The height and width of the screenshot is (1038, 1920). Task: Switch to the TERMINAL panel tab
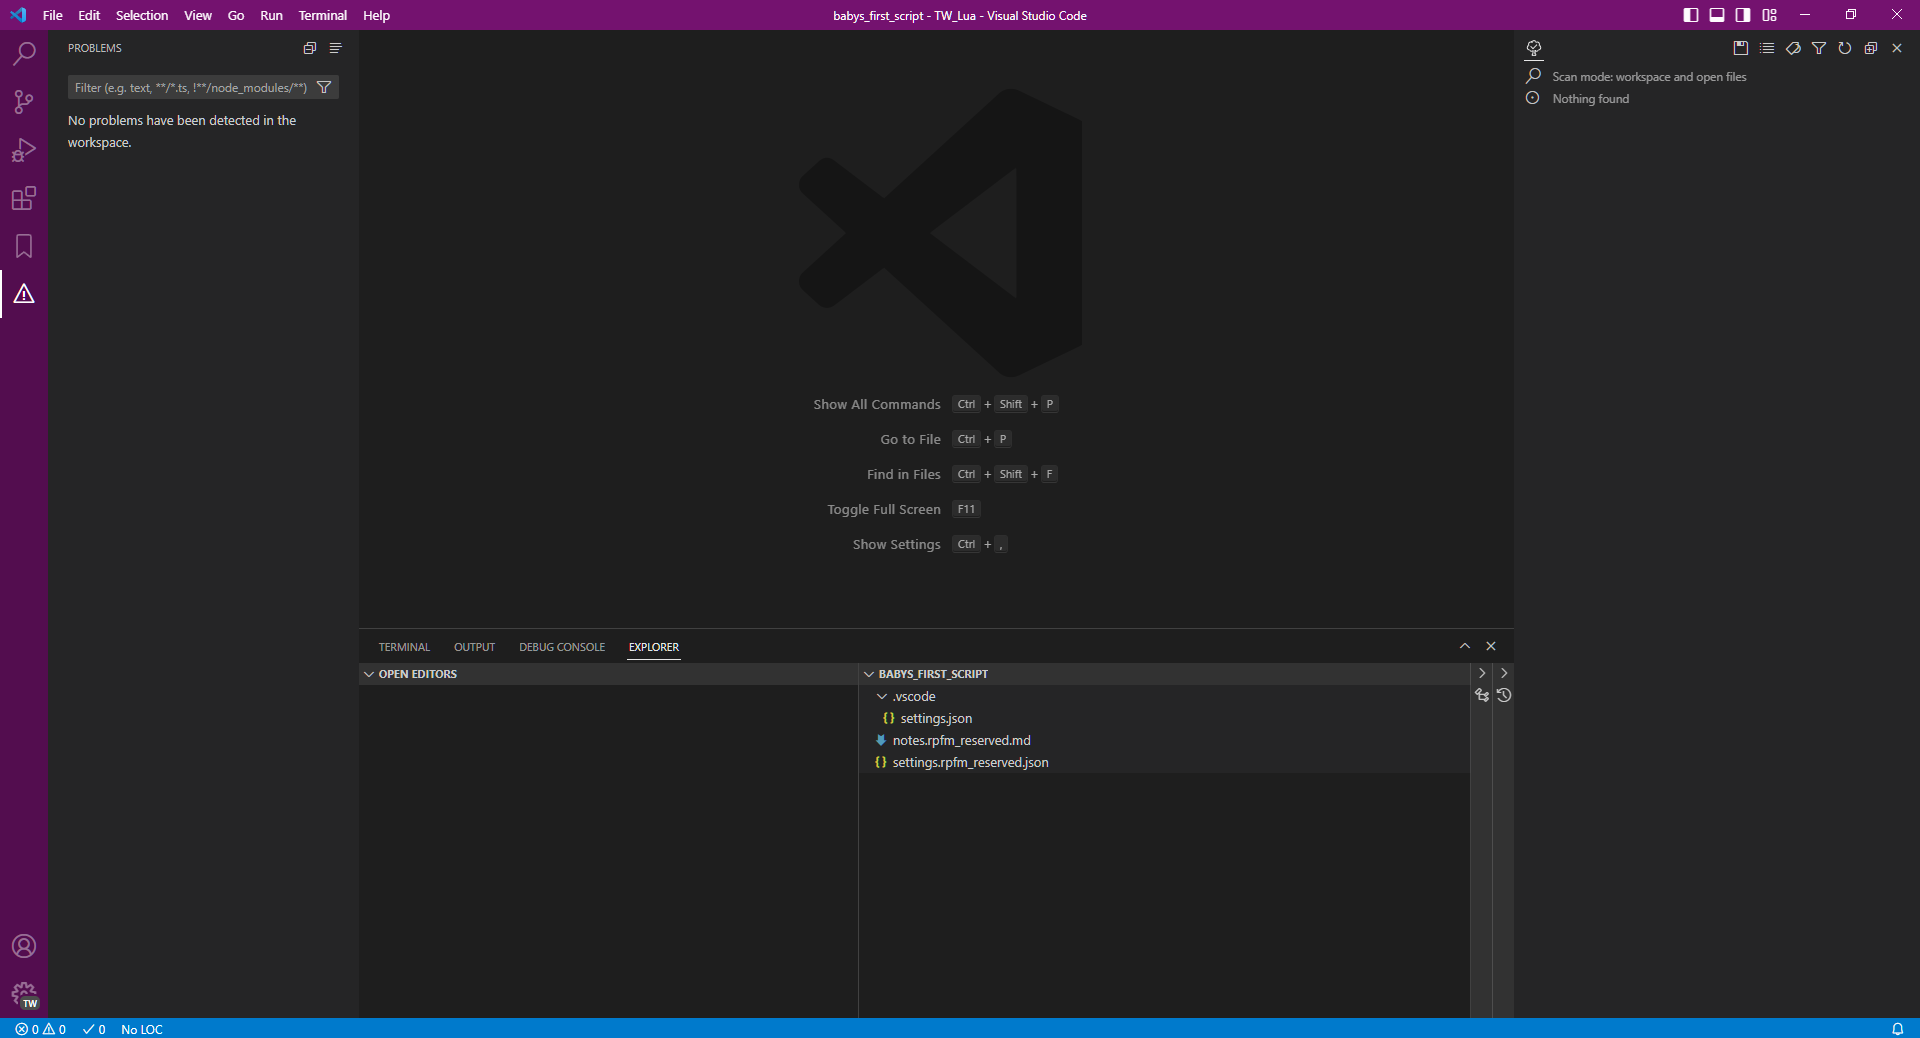[x=404, y=647]
